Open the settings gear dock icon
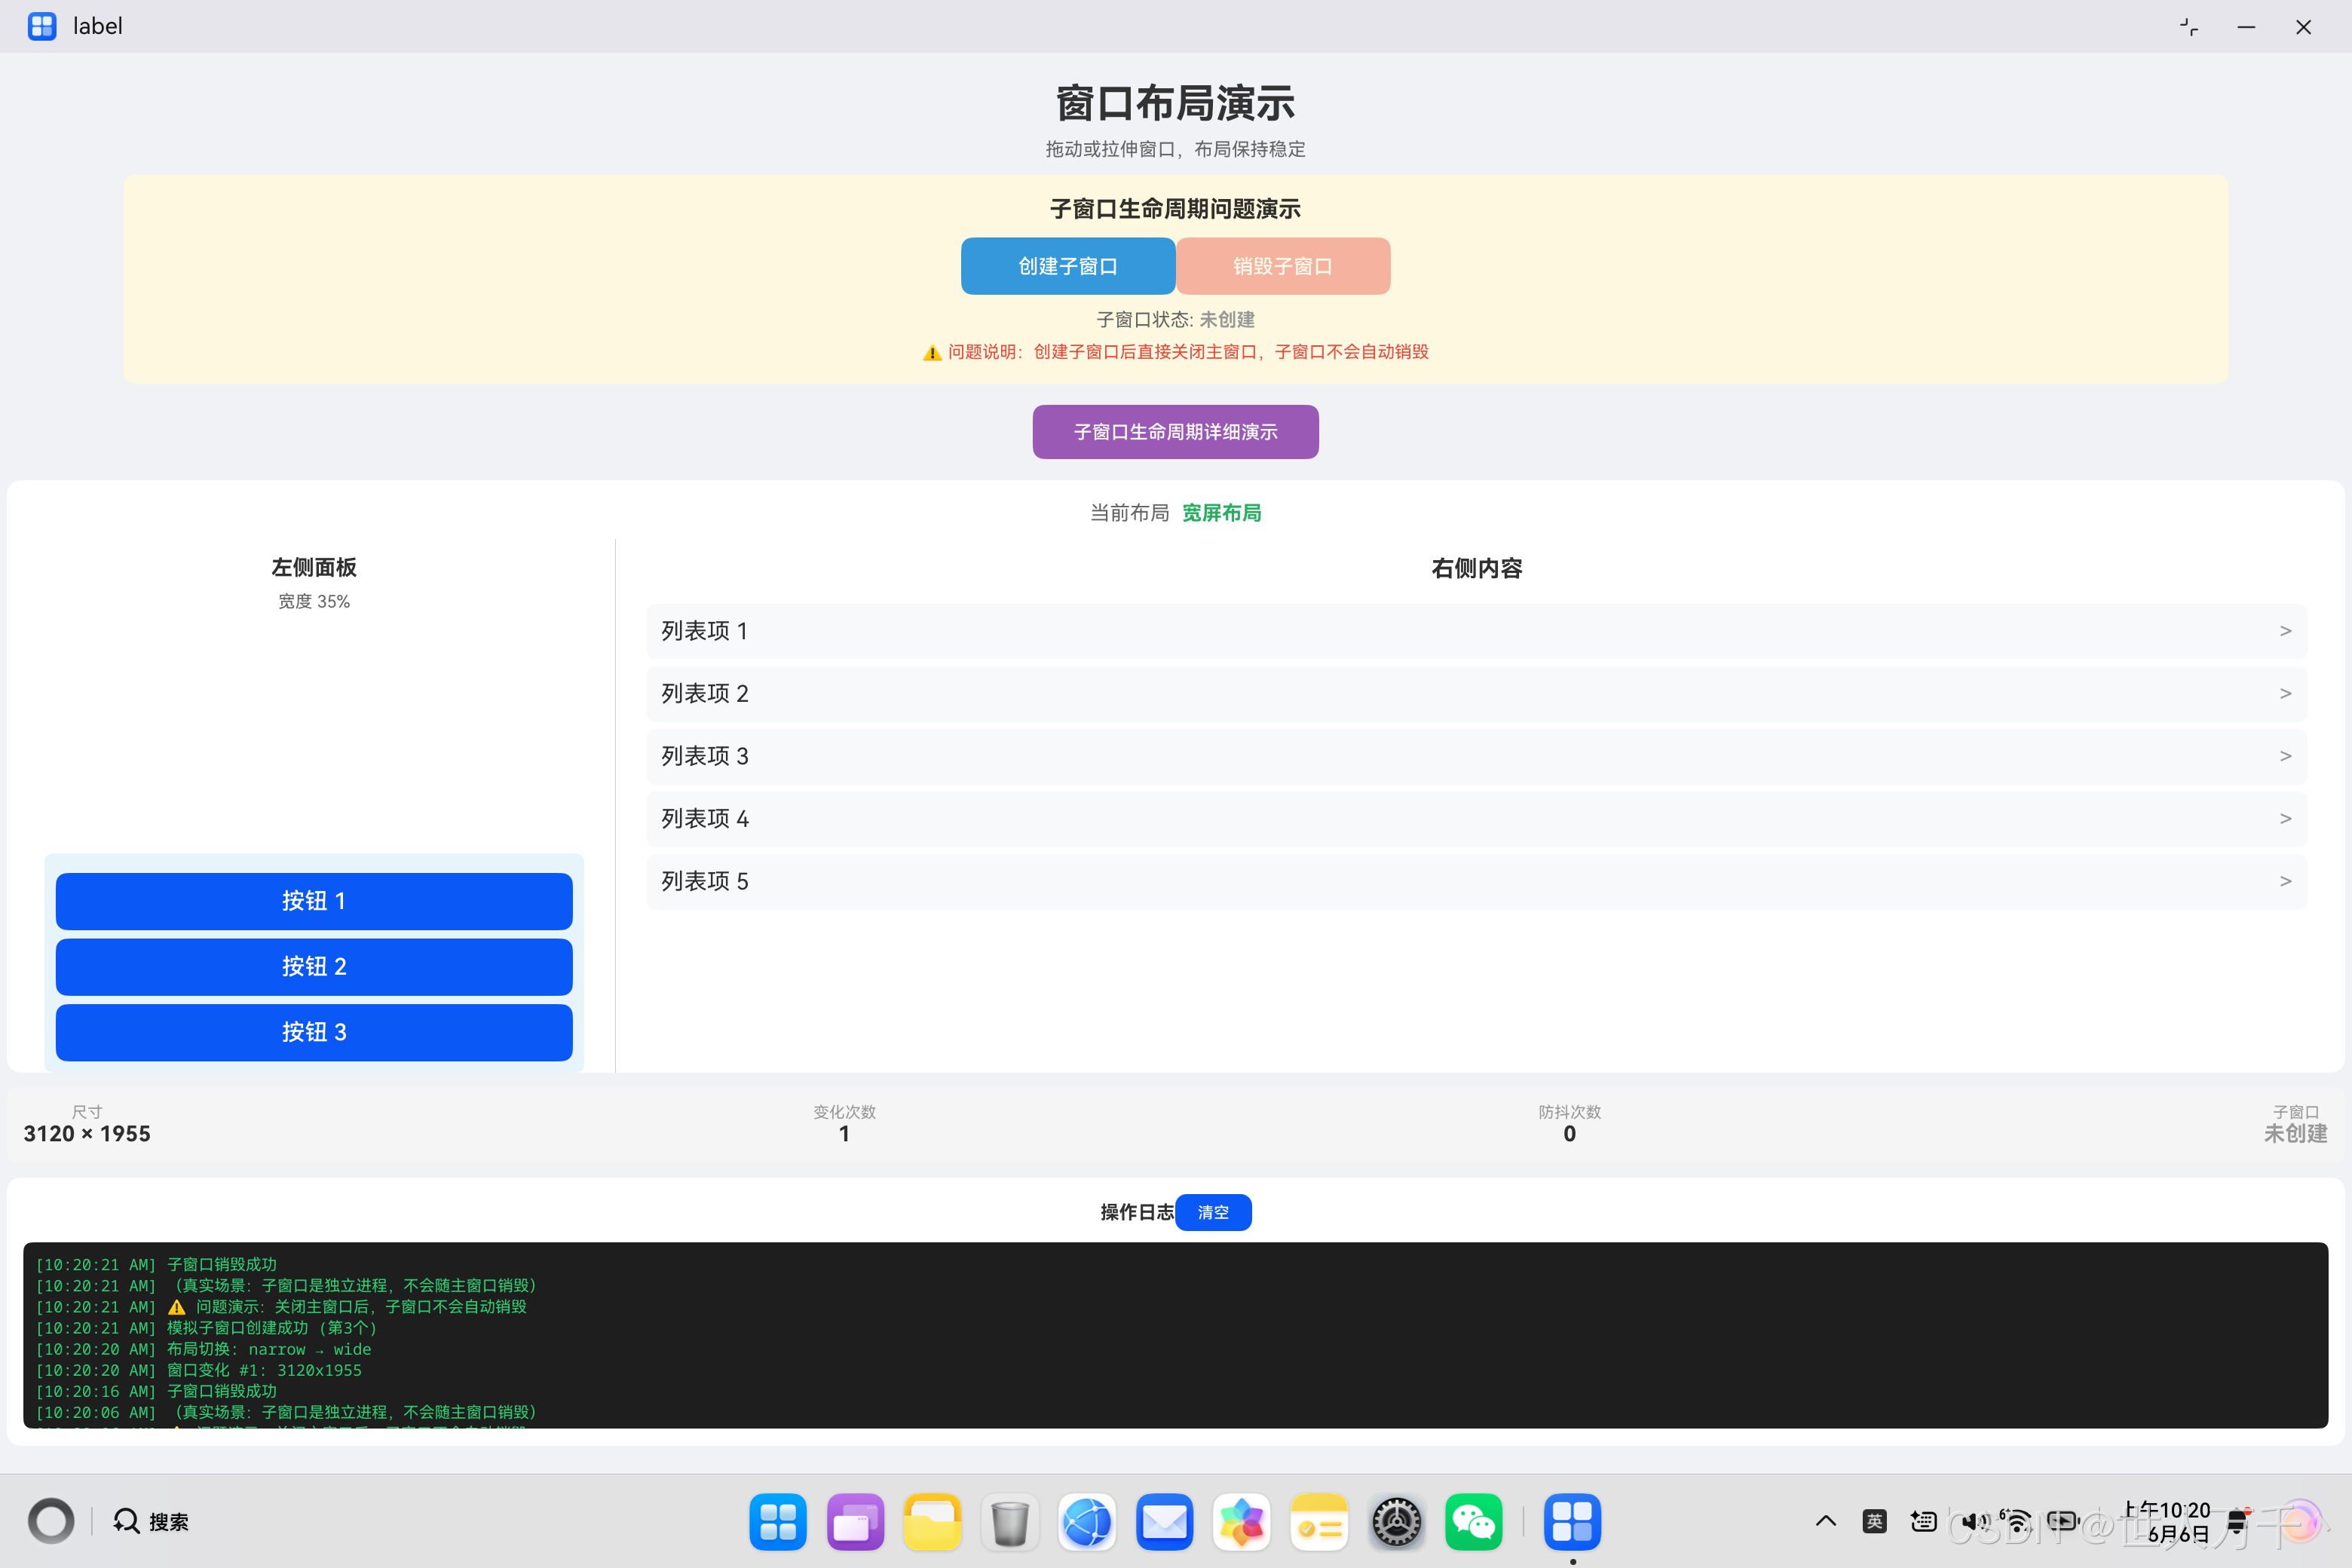 click(1396, 1521)
